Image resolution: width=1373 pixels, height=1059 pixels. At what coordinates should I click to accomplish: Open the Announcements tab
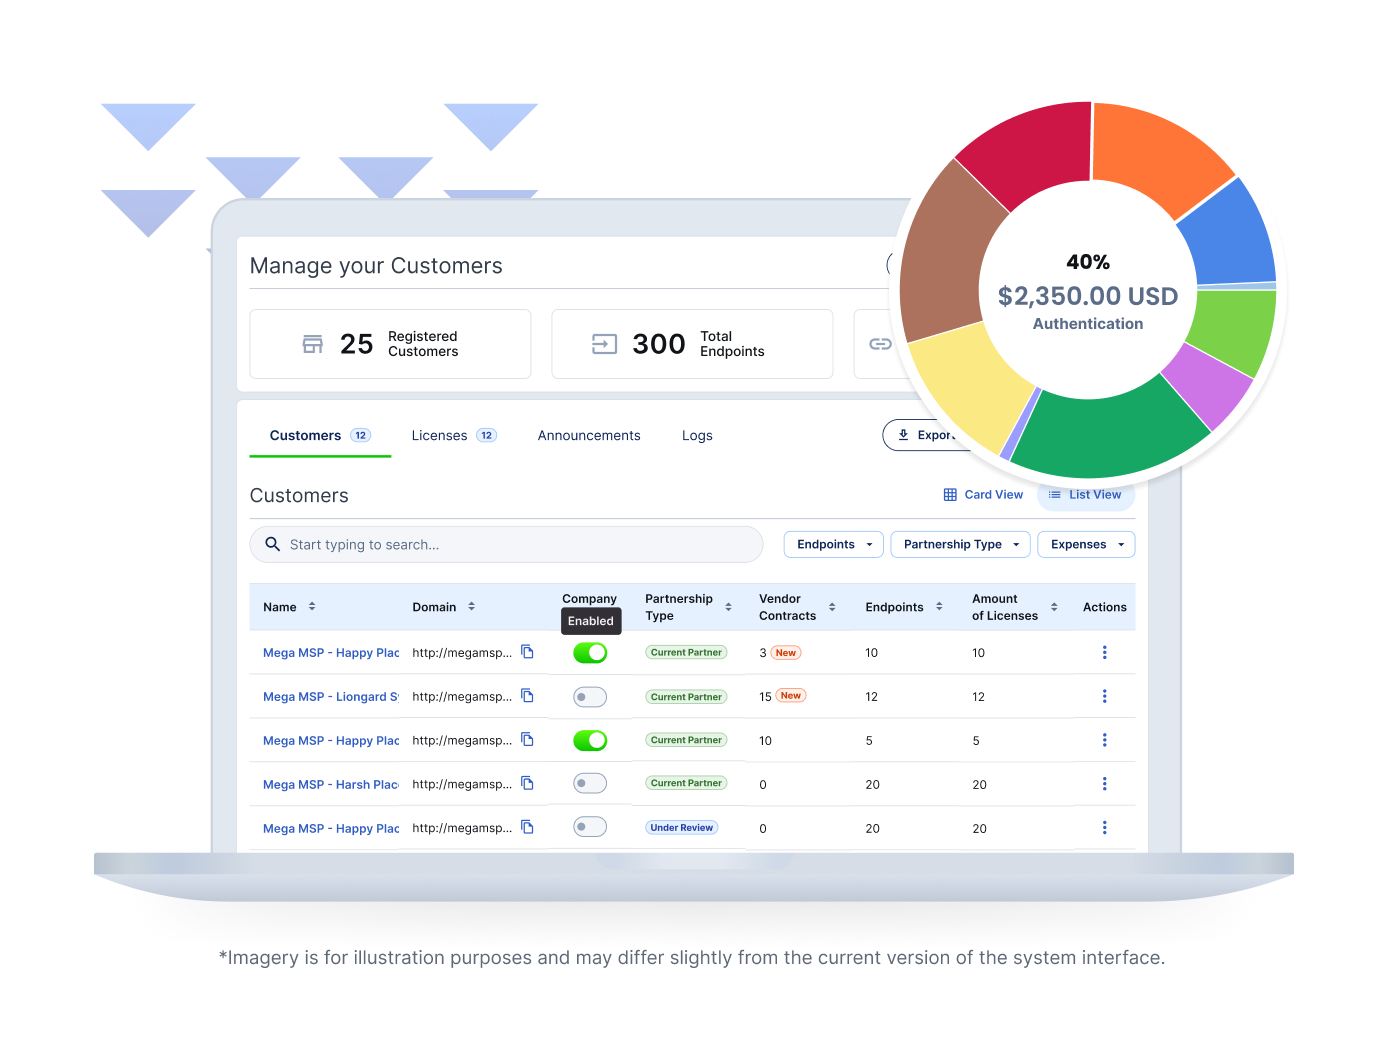tap(588, 435)
